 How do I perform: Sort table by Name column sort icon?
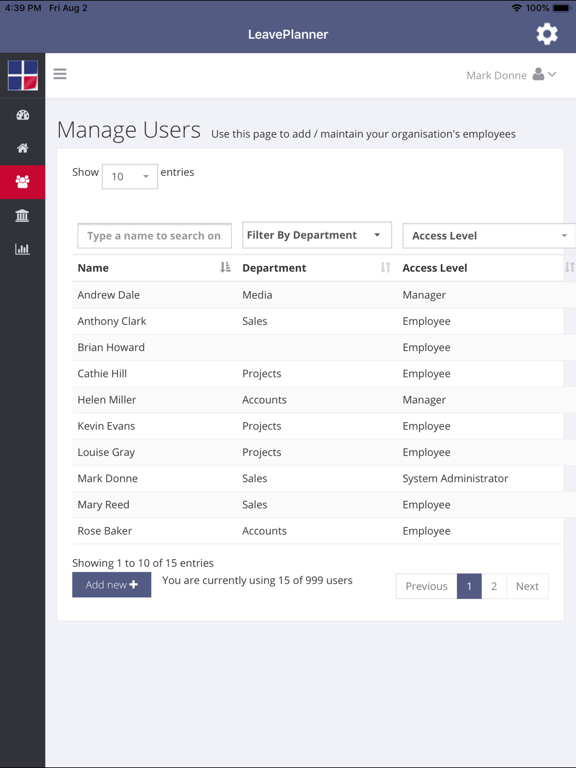point(225,267)
